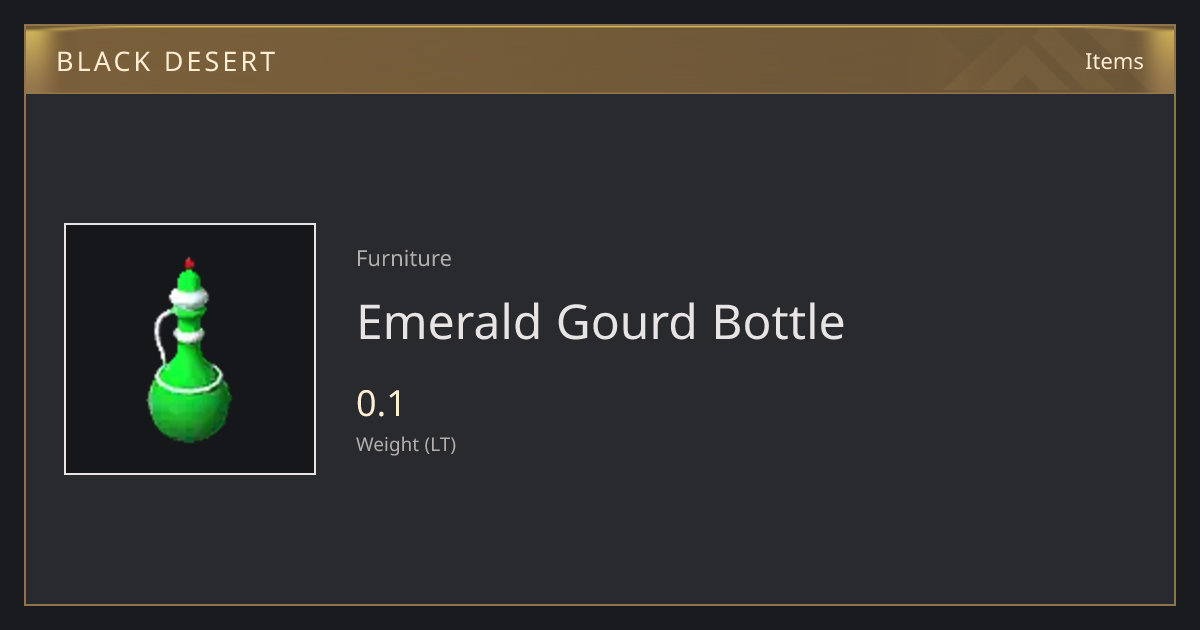This screenshot has width=1200, height=630.
Task: Click the word BLACK in the header
Action: [103, 62]
